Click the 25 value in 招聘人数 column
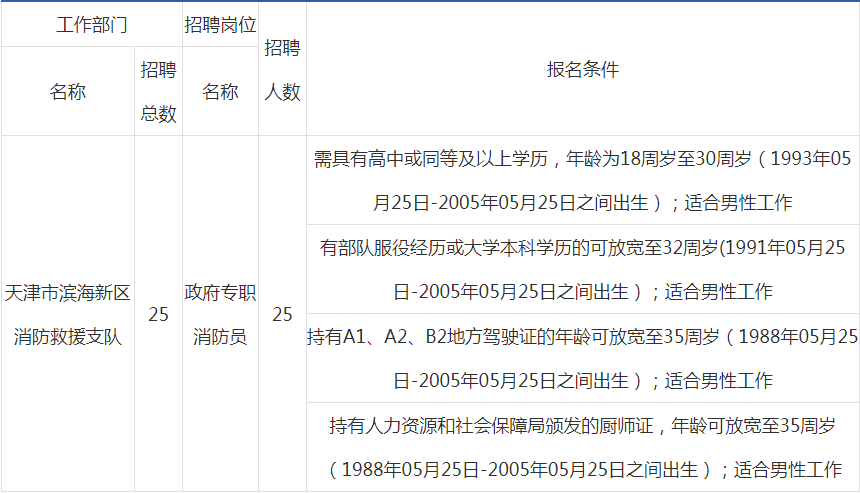 point(282,314)
